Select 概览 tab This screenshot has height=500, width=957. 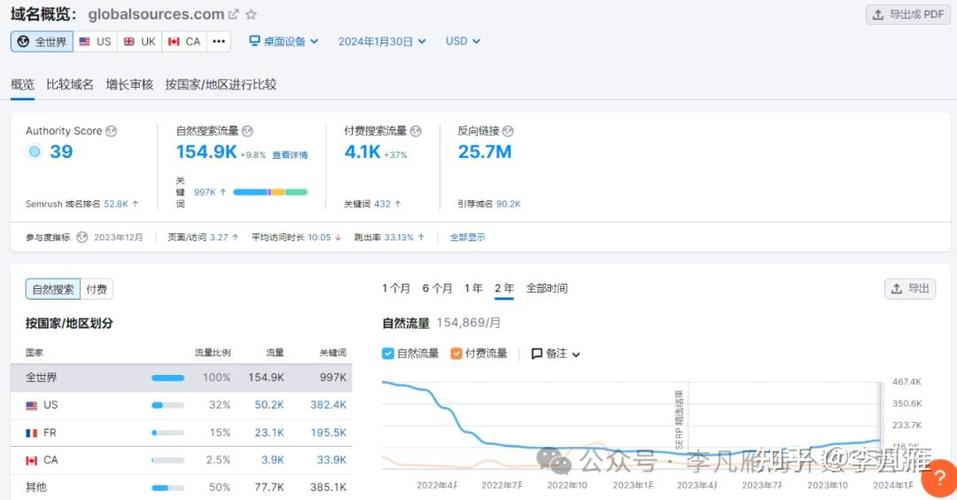coord(23,85)
